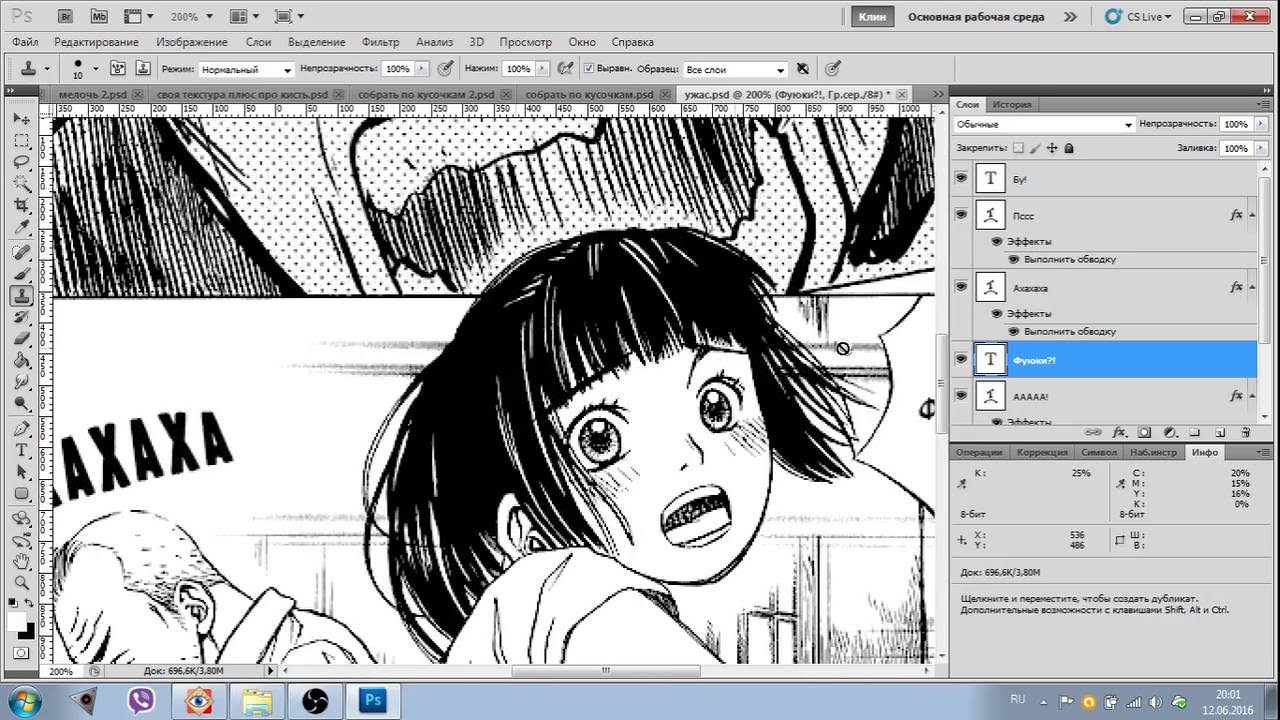The height and width of the screenshot is (720, 1280).
Task: Select the Move tool
Action: (21, 119)
